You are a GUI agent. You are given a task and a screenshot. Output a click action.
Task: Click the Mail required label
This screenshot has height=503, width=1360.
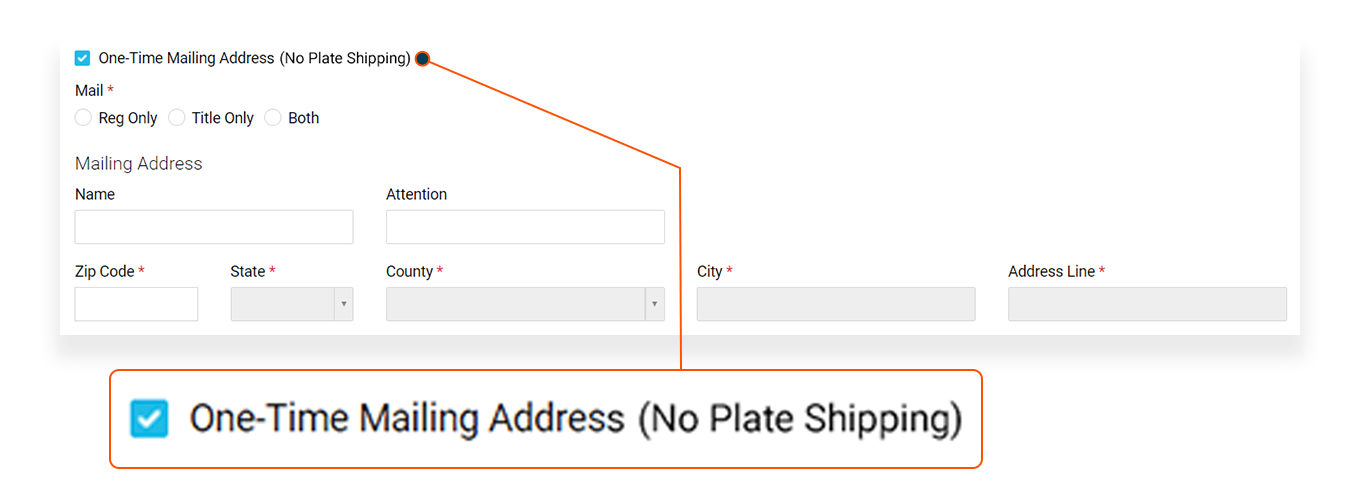point(89,91)
